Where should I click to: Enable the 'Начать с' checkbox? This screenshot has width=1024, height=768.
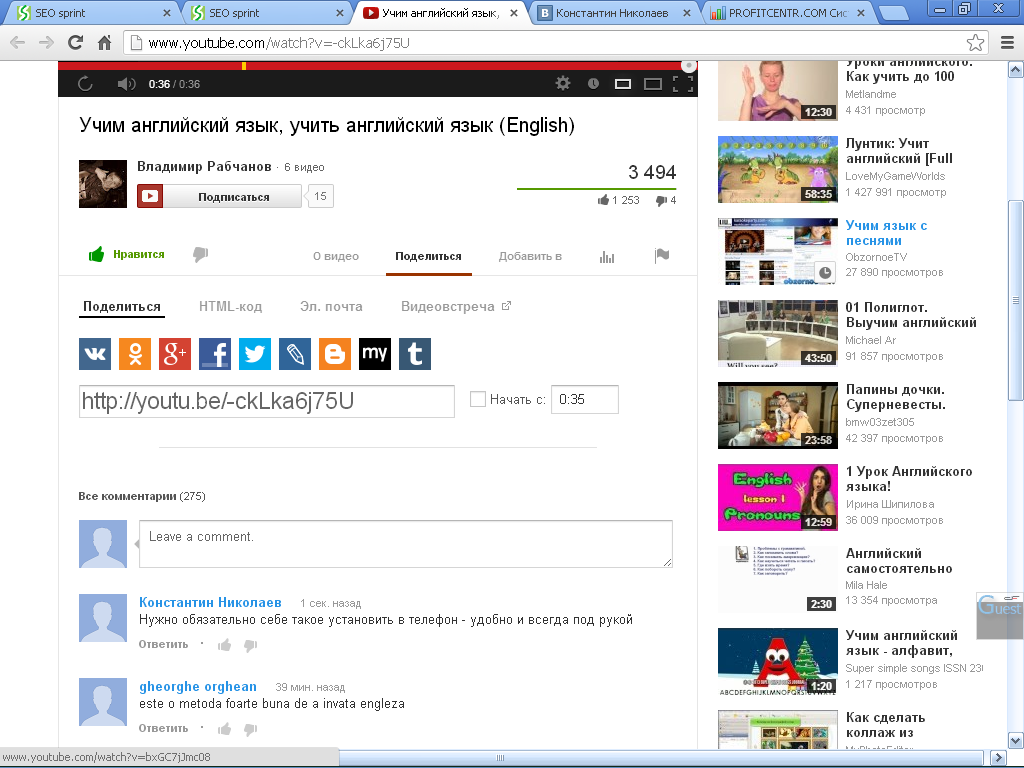[478, 399]
